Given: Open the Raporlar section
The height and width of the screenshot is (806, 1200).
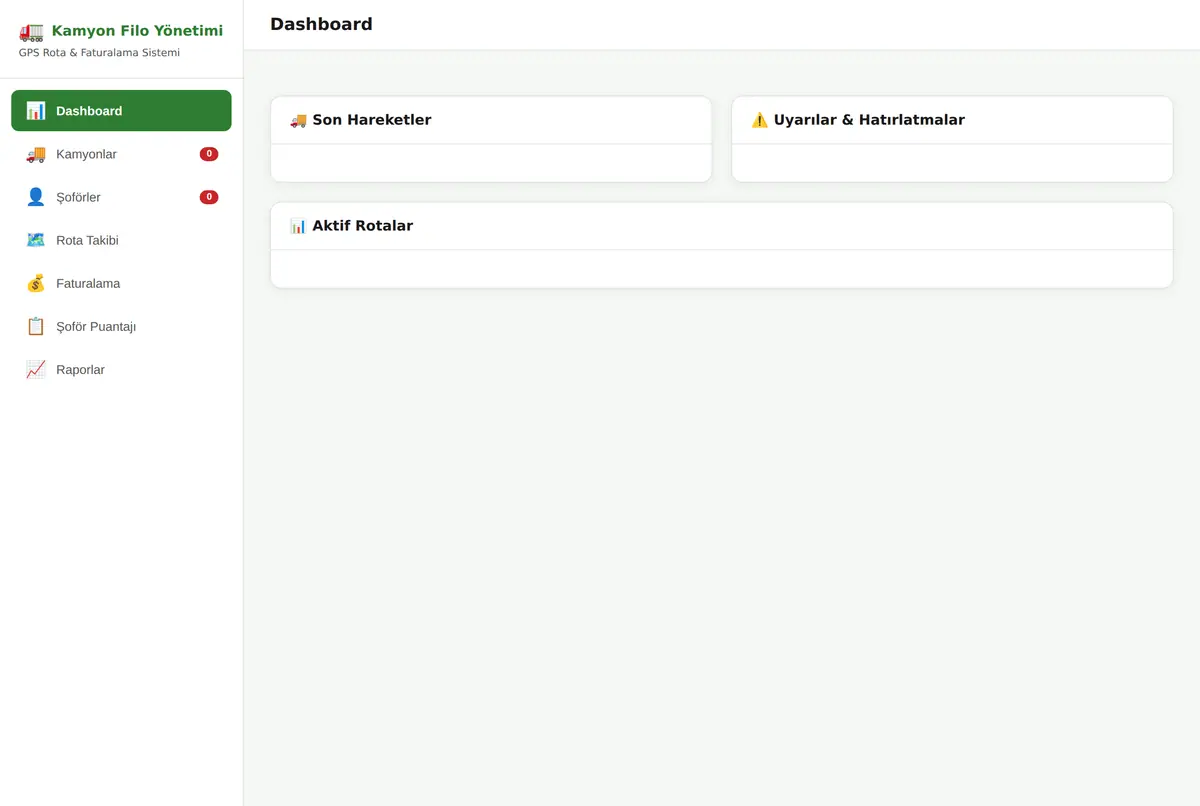Looking at the screenshot, I should (x=121, y=370).
